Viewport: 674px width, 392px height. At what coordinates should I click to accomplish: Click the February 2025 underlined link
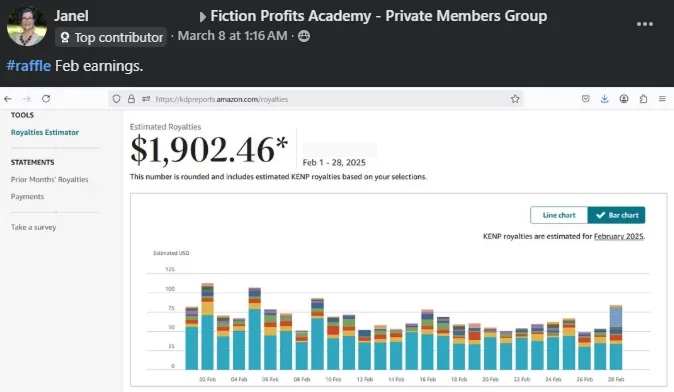(x=619, y=236)
